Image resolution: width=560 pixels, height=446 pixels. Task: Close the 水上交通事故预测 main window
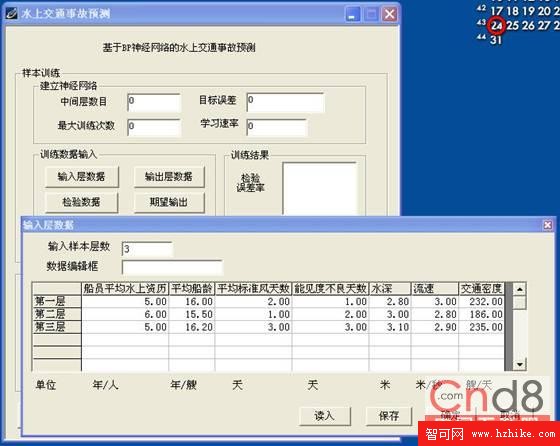point(389,14)
